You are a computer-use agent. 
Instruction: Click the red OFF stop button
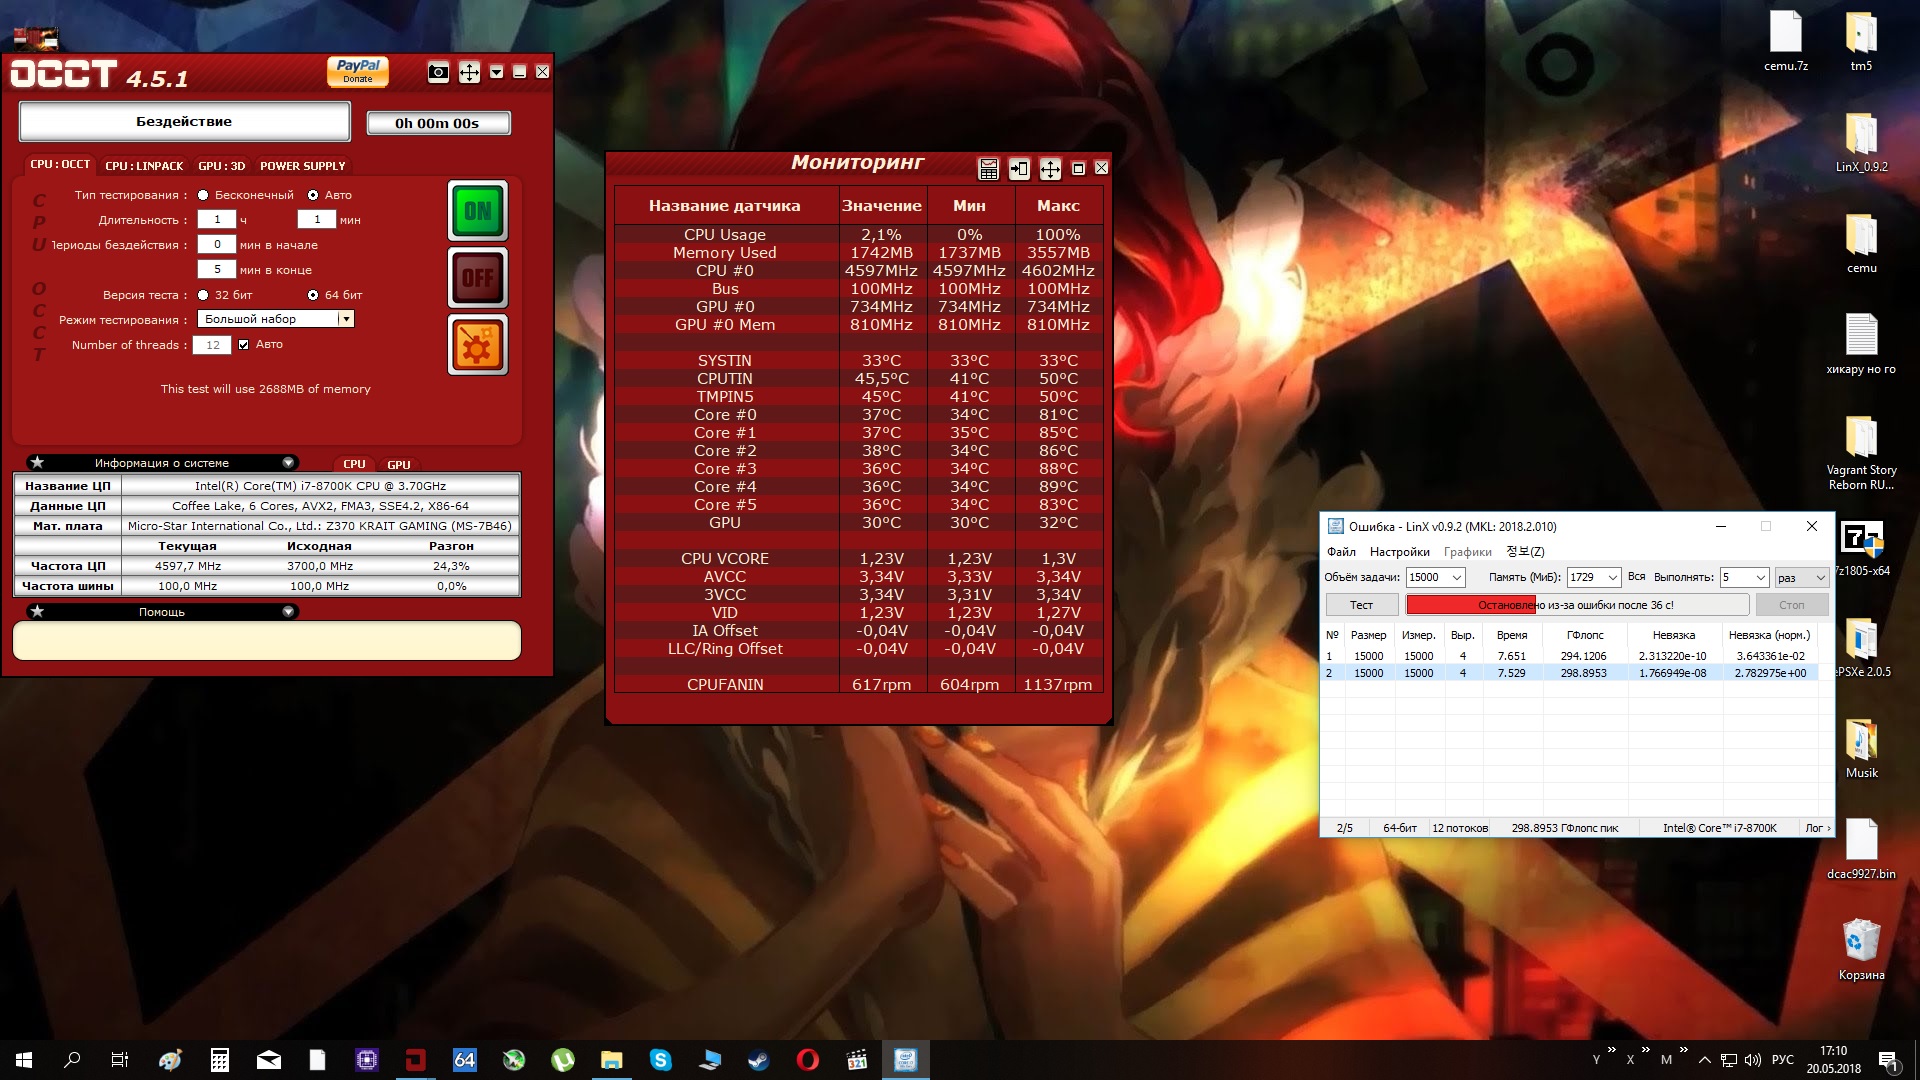click(x=478, y=277)
